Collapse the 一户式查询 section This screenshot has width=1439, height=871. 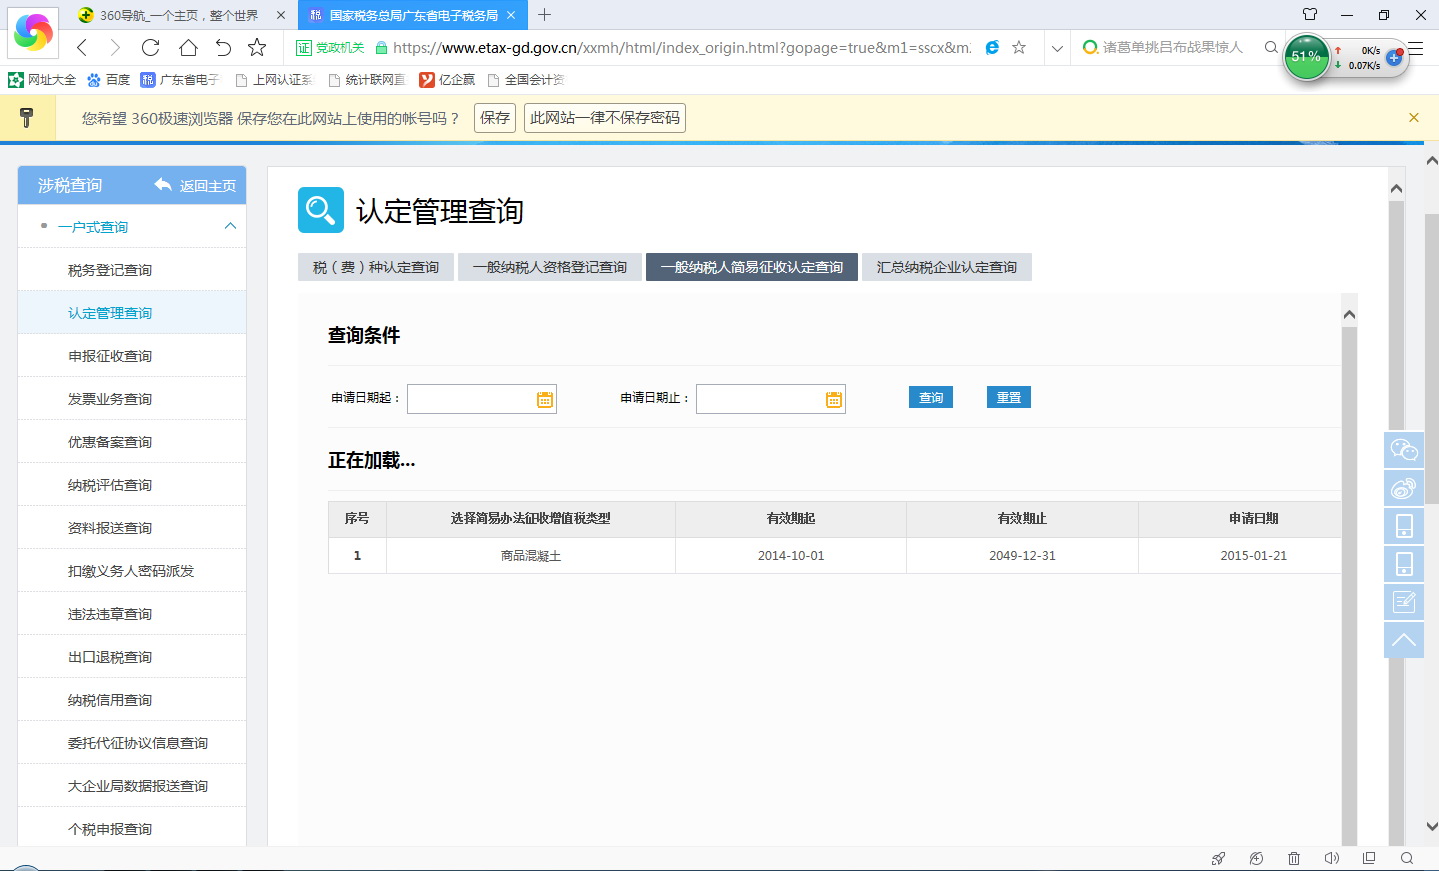click(x=230, y=227)
